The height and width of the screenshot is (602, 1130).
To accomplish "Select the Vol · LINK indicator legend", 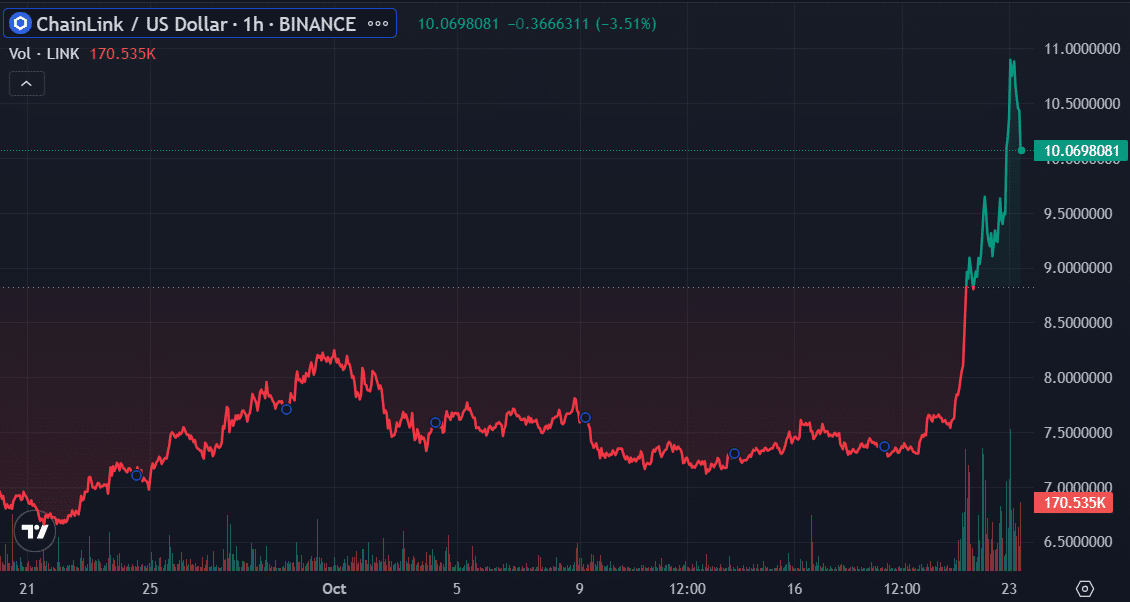I will 44,54.
